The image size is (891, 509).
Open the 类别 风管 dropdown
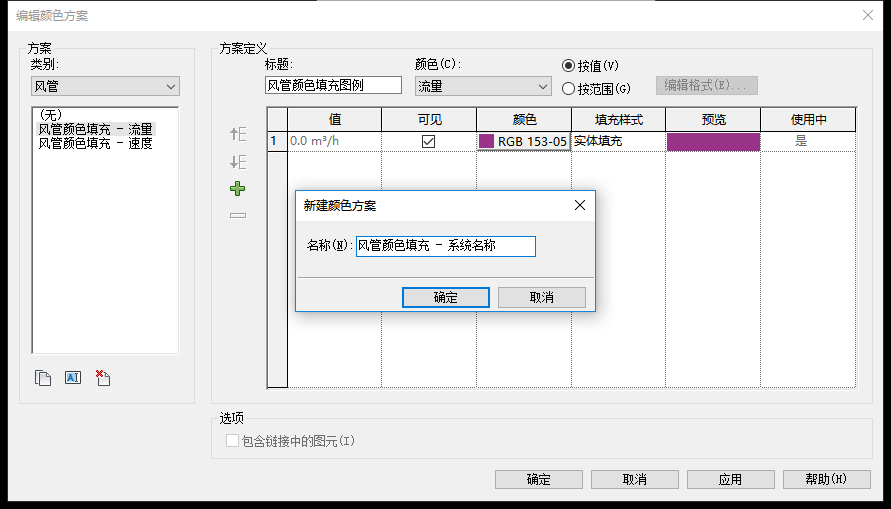[x=106, y=86]
